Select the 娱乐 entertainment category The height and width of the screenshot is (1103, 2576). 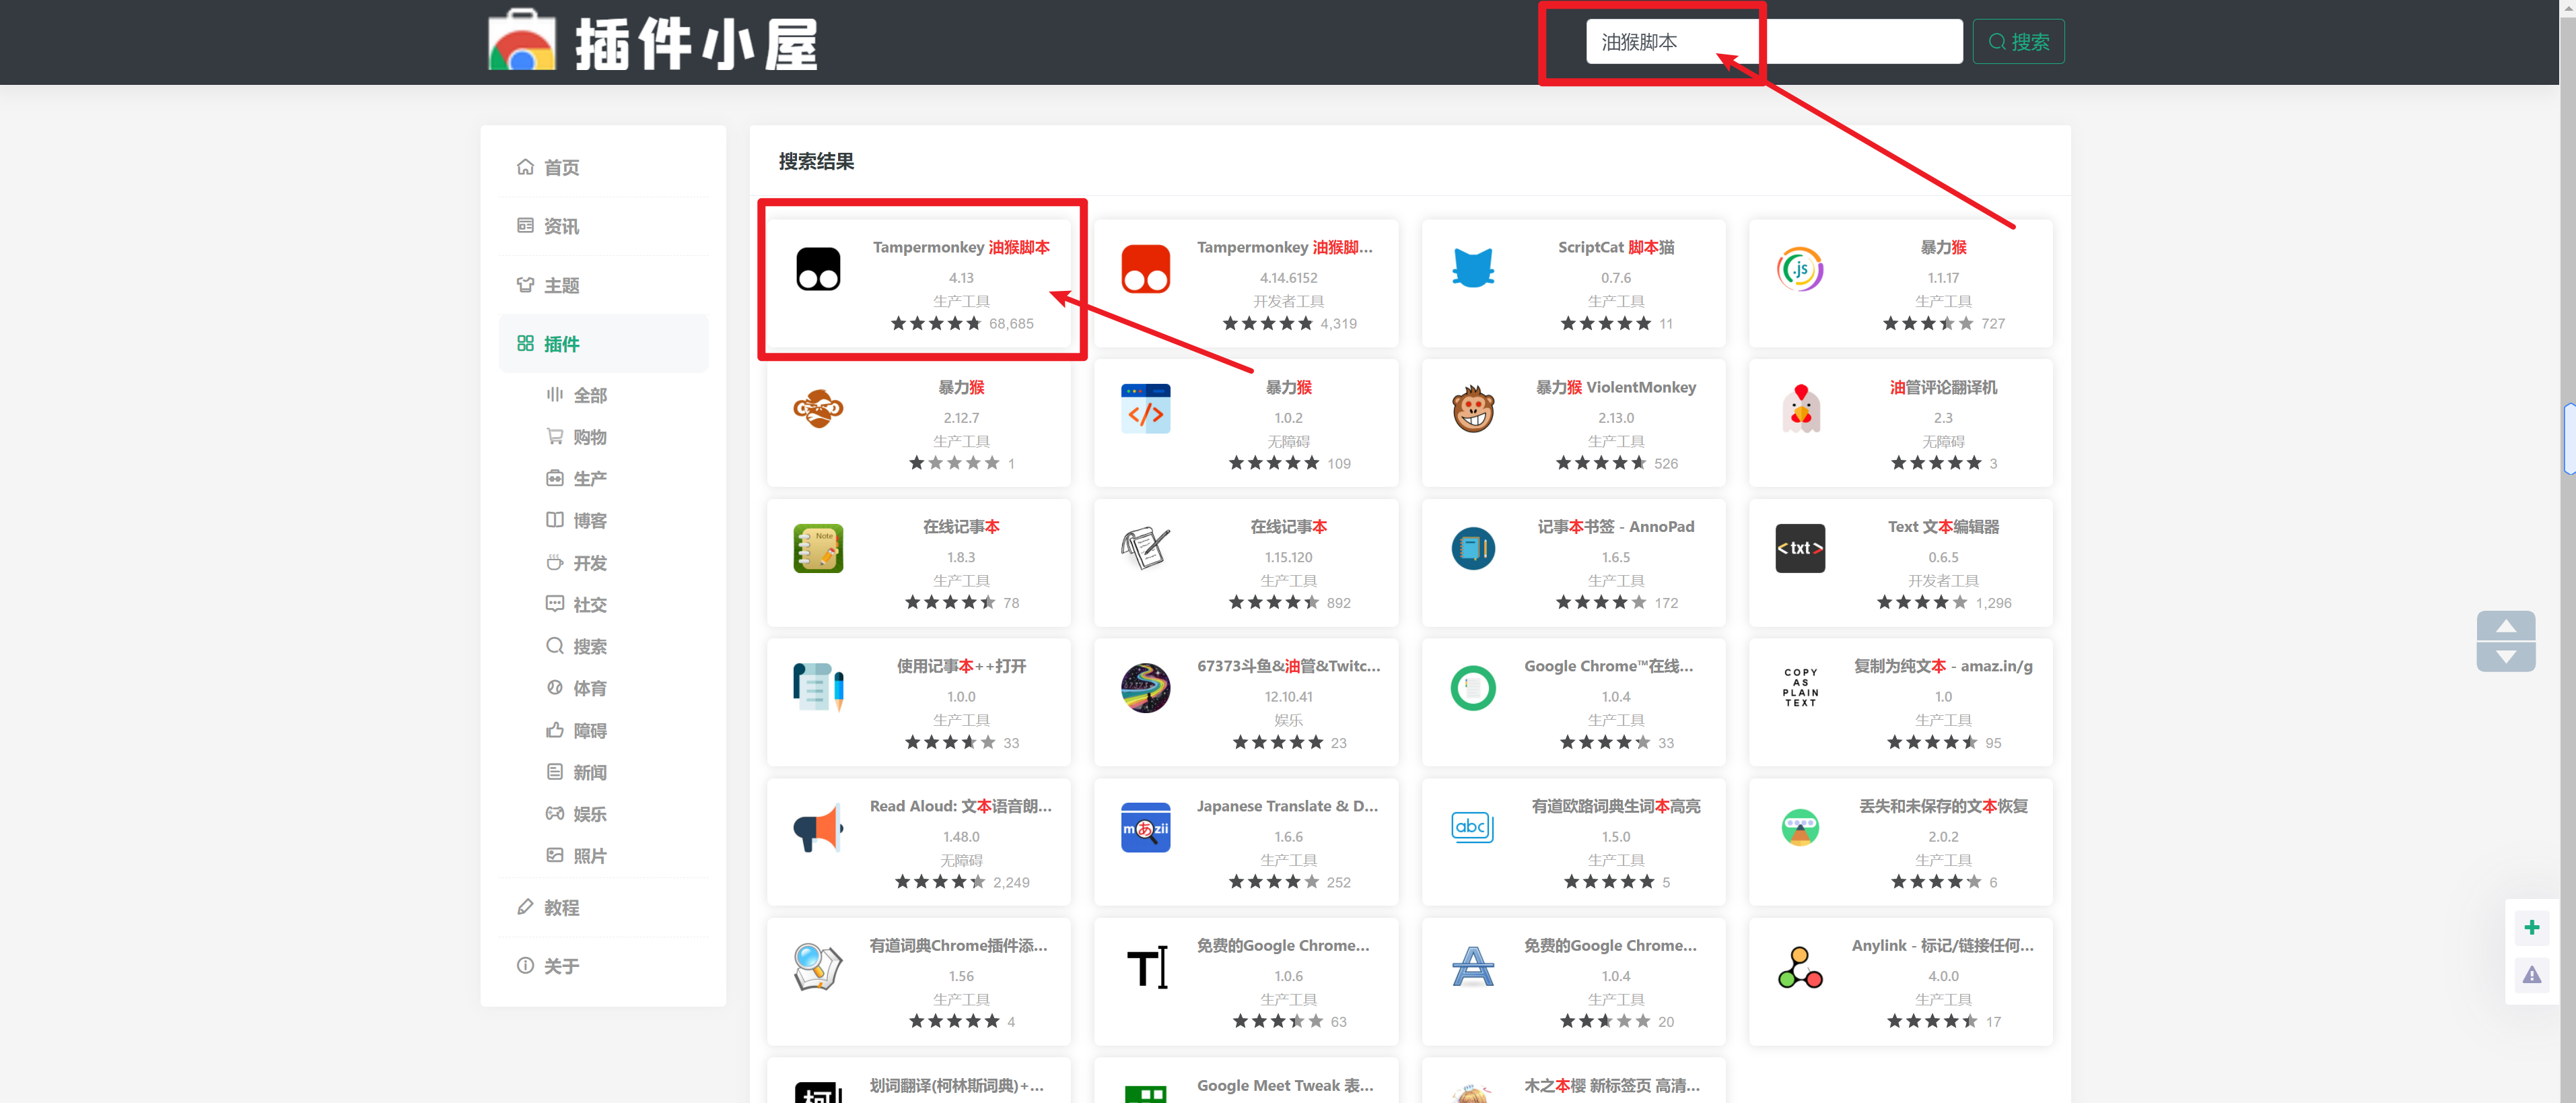589,814
